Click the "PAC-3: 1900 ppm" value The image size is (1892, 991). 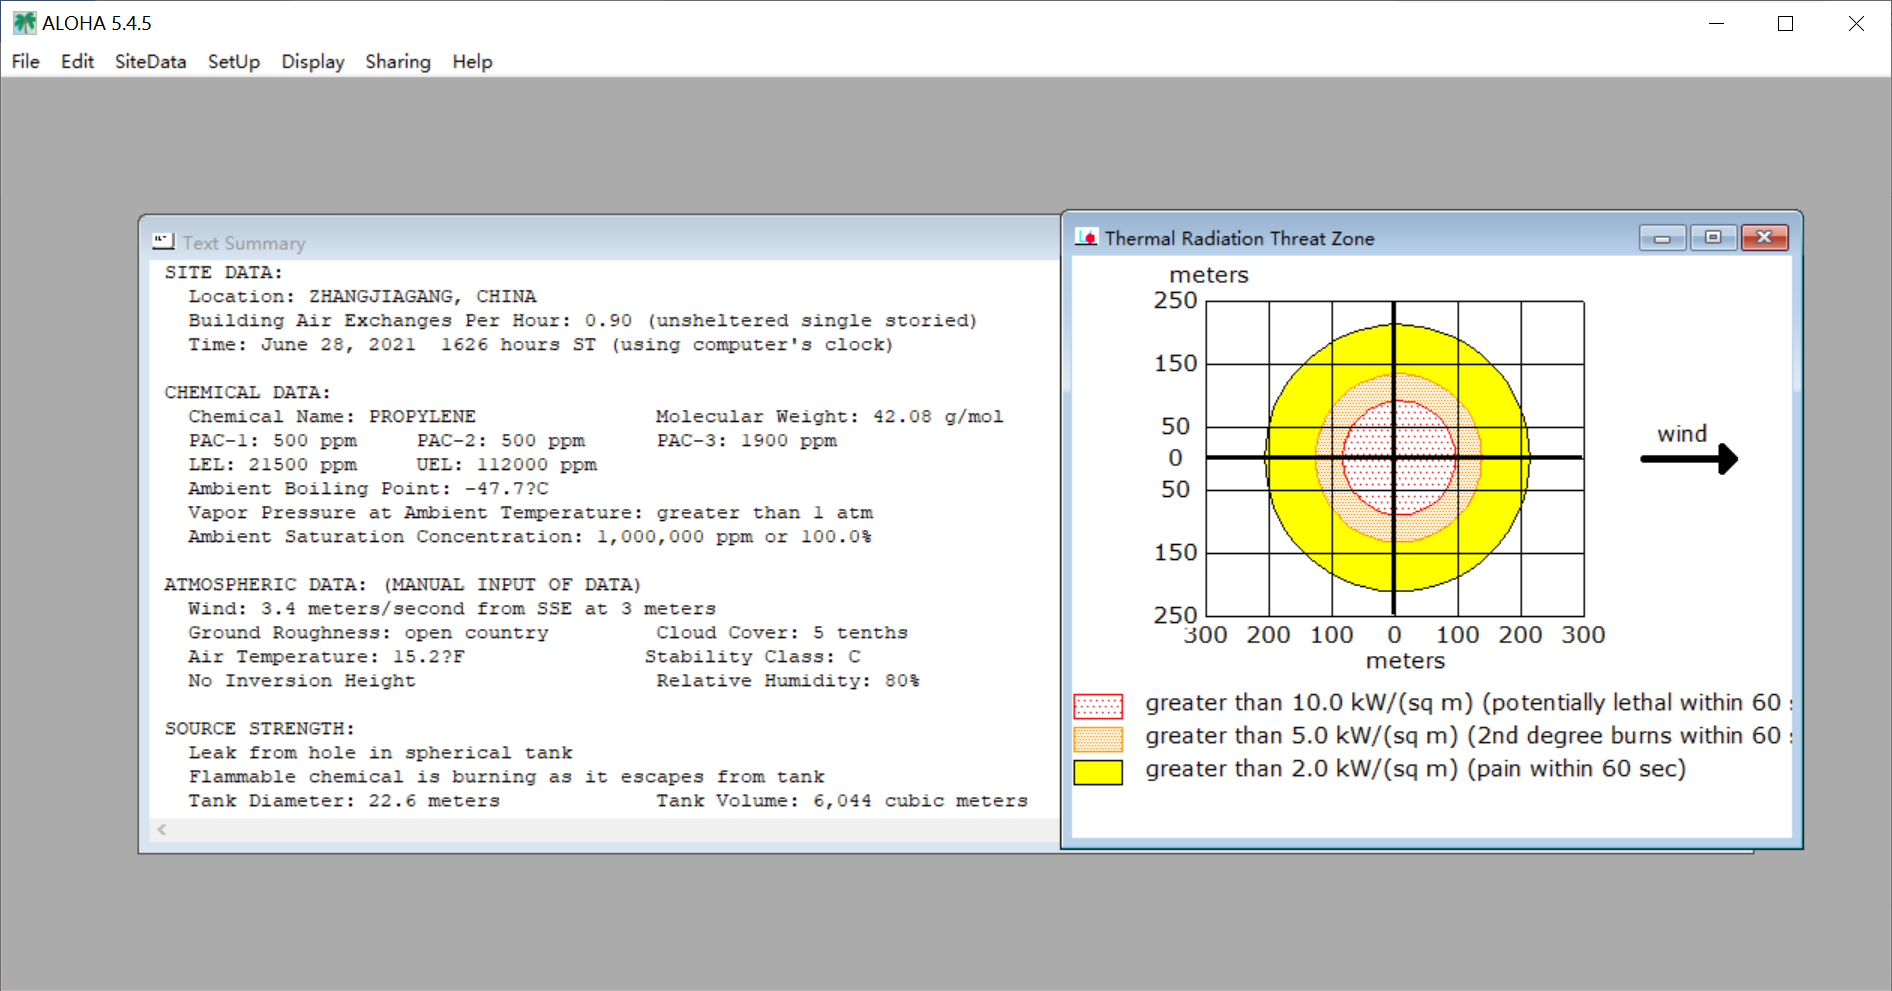point(747,440)
